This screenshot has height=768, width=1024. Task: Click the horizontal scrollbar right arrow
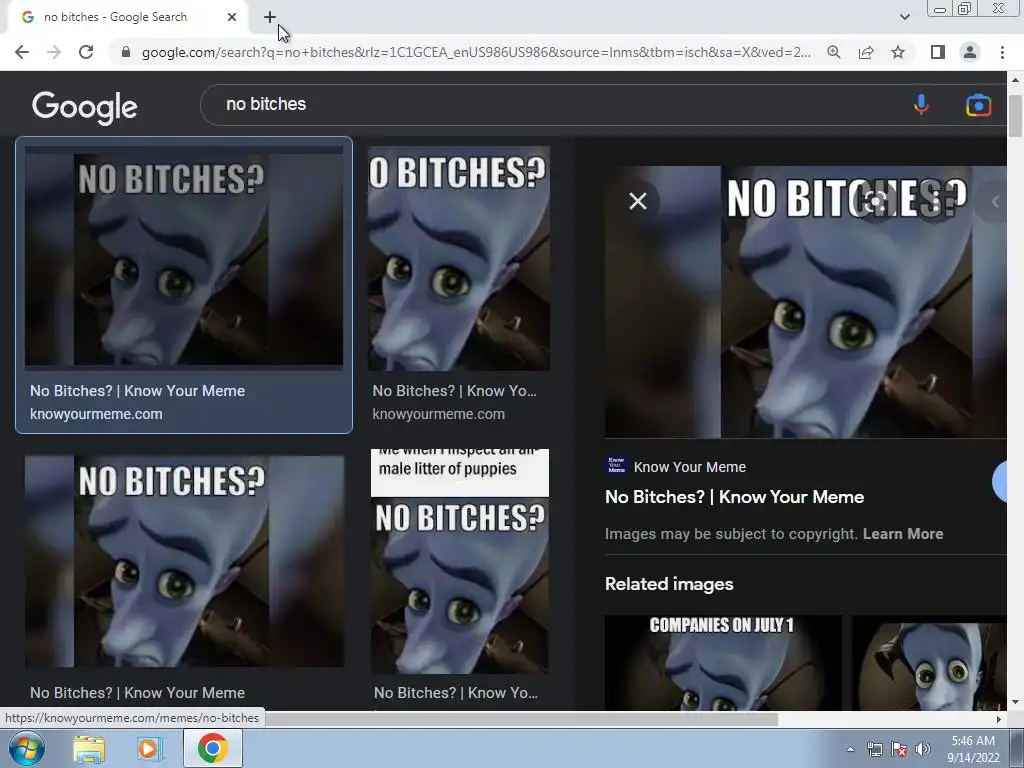coord(999,719)
